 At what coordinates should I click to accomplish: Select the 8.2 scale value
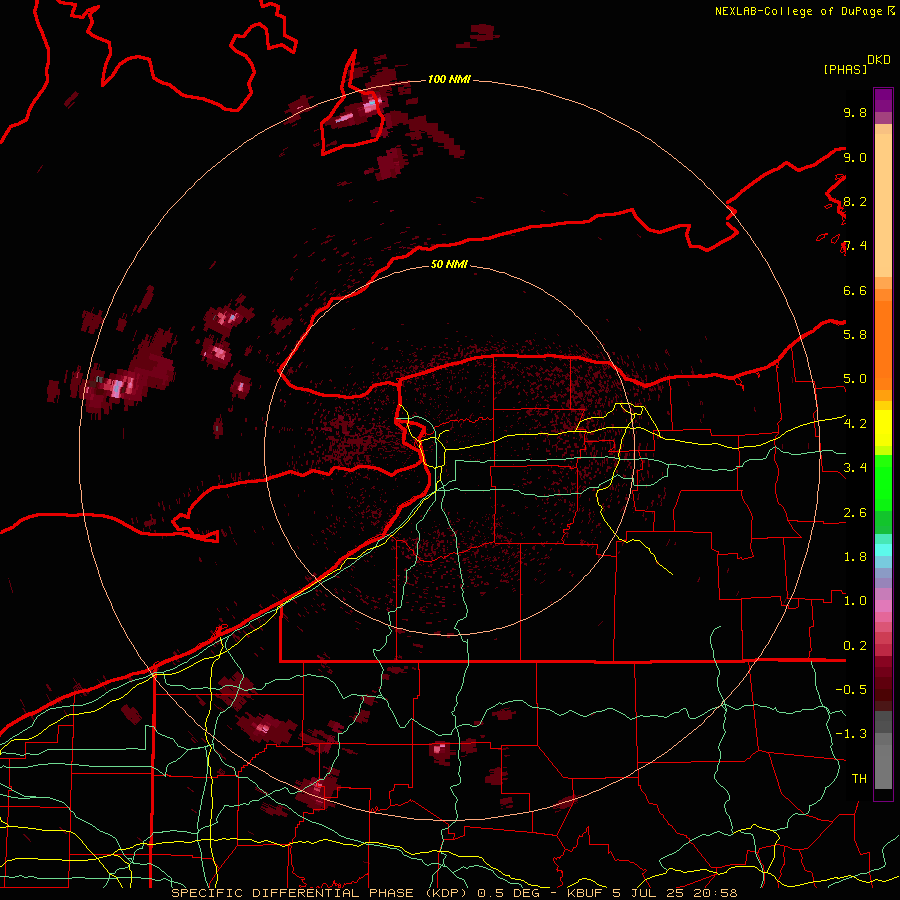[855, 201]
